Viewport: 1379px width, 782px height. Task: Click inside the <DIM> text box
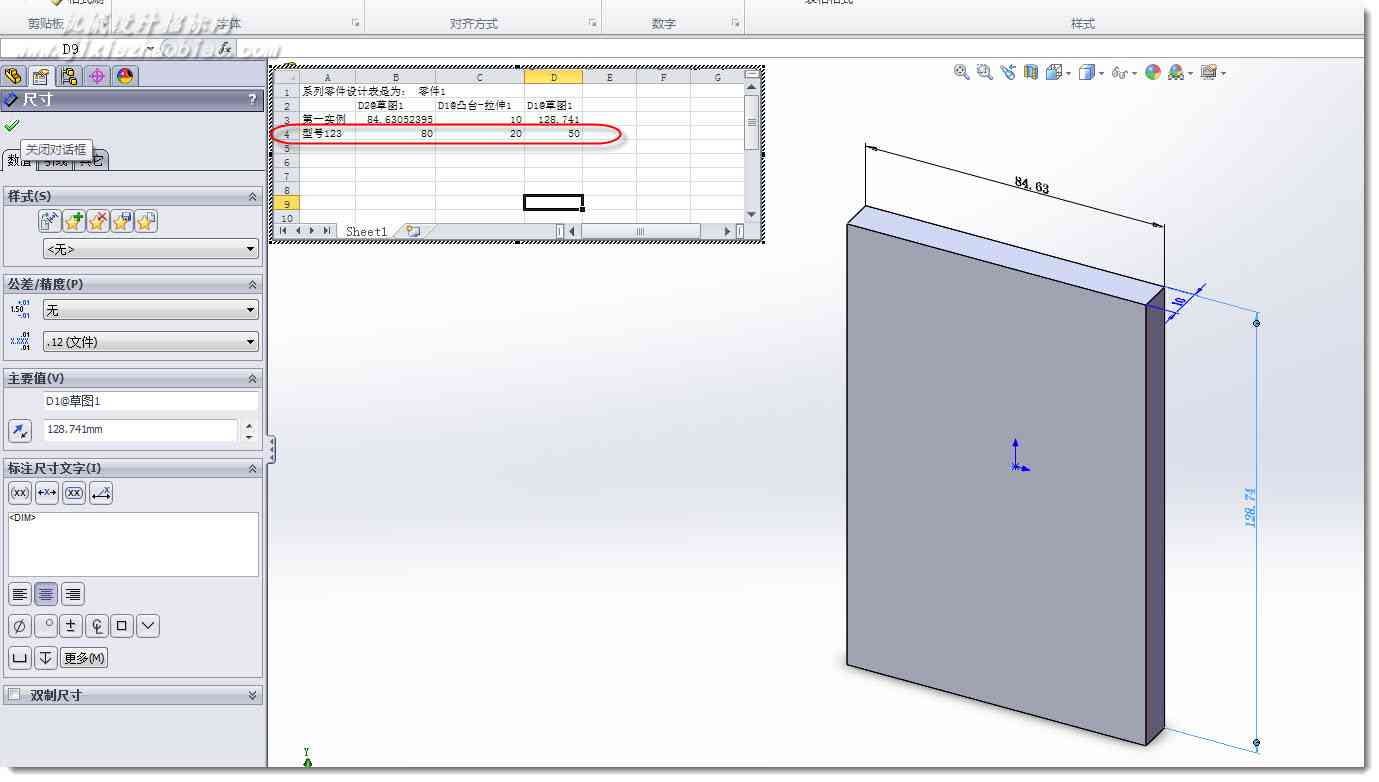point(133,544)
